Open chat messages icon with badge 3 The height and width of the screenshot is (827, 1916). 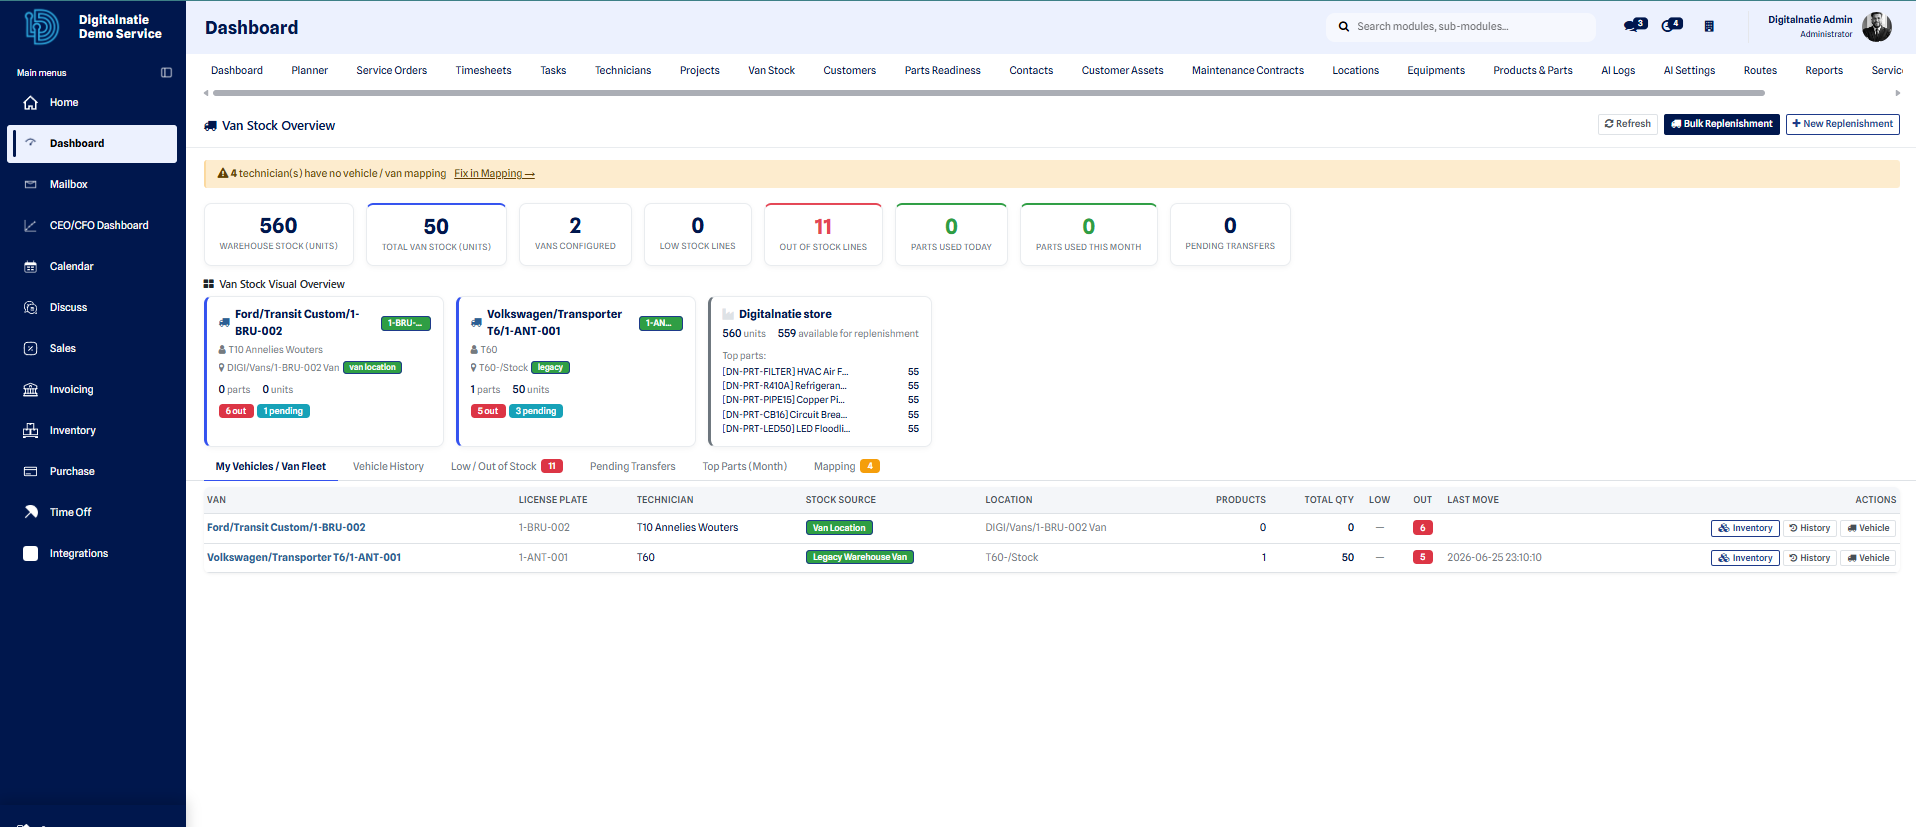[x=1635, y=25]
